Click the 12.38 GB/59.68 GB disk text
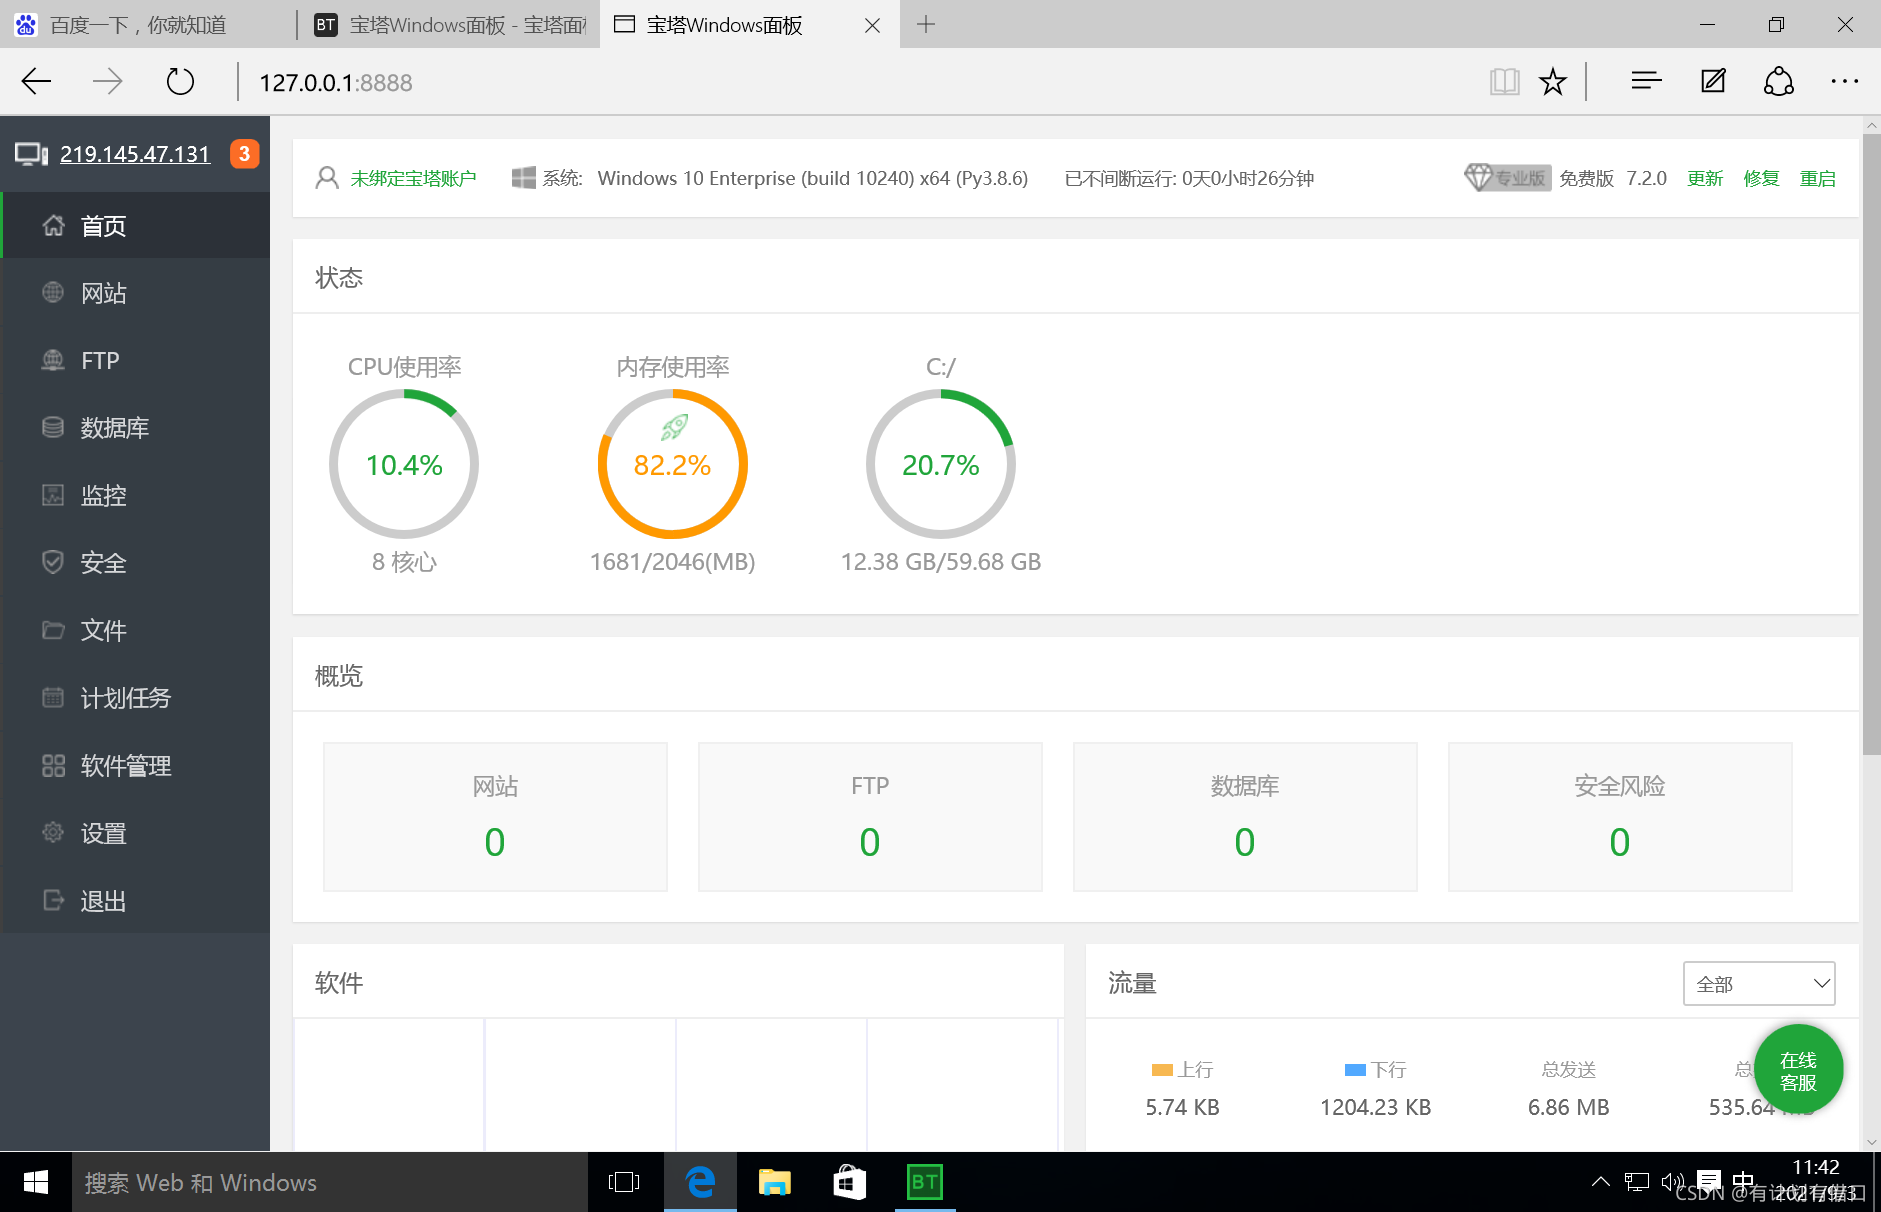This screenshot has height=1212, width=1881. coord(941,562)
